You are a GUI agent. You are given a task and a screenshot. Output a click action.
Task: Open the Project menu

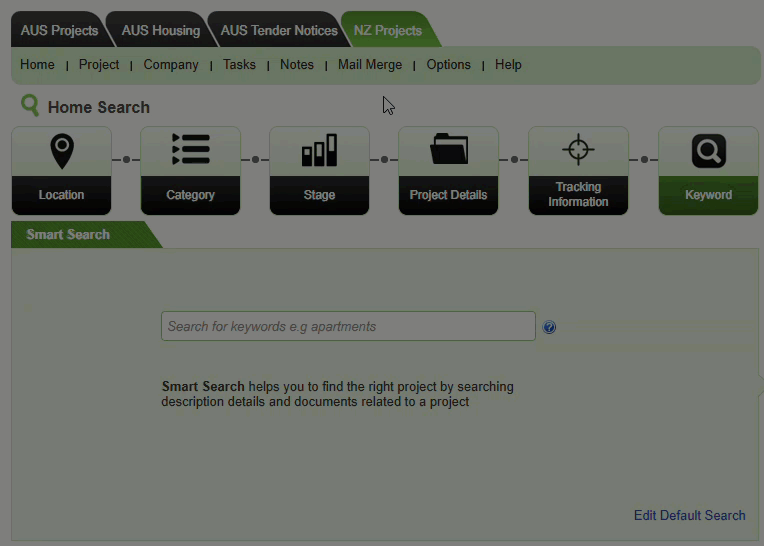(x=99, y=64)
